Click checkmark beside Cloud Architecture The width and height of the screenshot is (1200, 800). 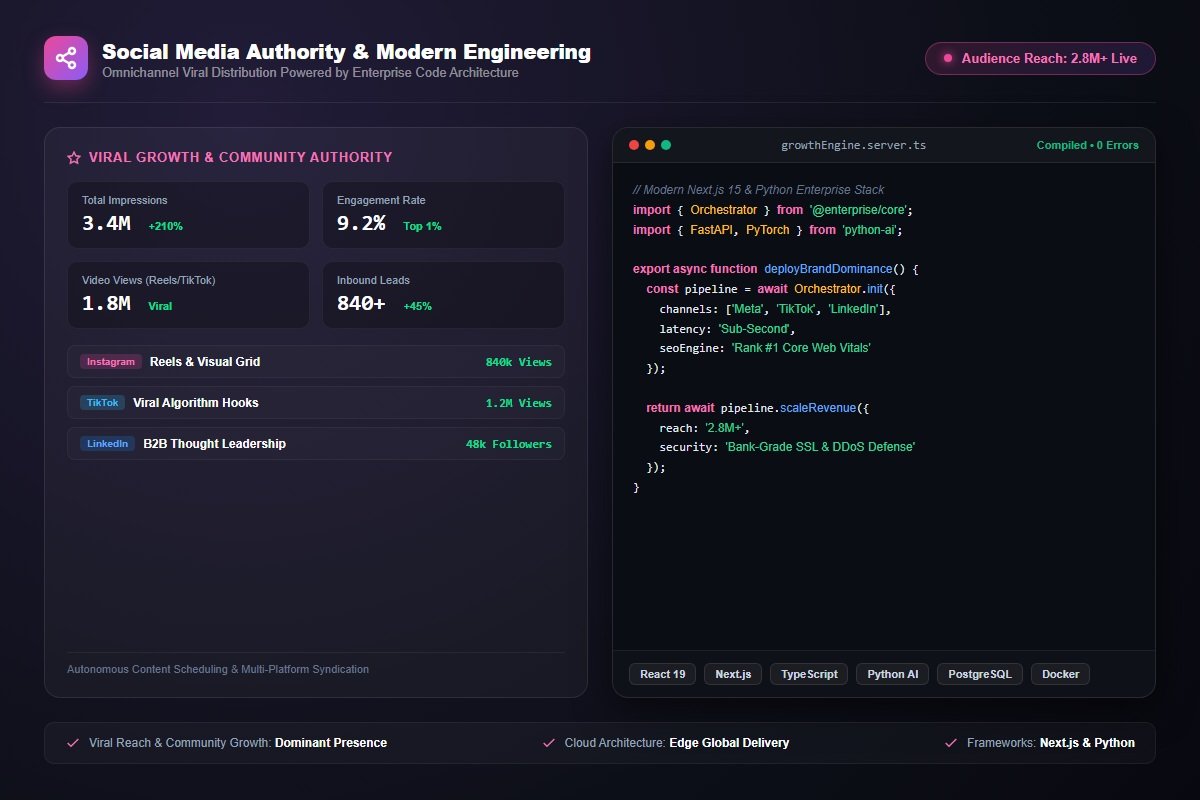coord(549,743)
